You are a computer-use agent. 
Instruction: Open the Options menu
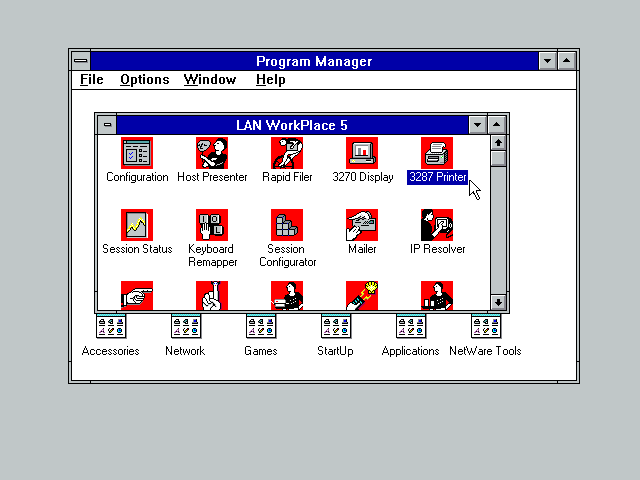pos(144,80)
